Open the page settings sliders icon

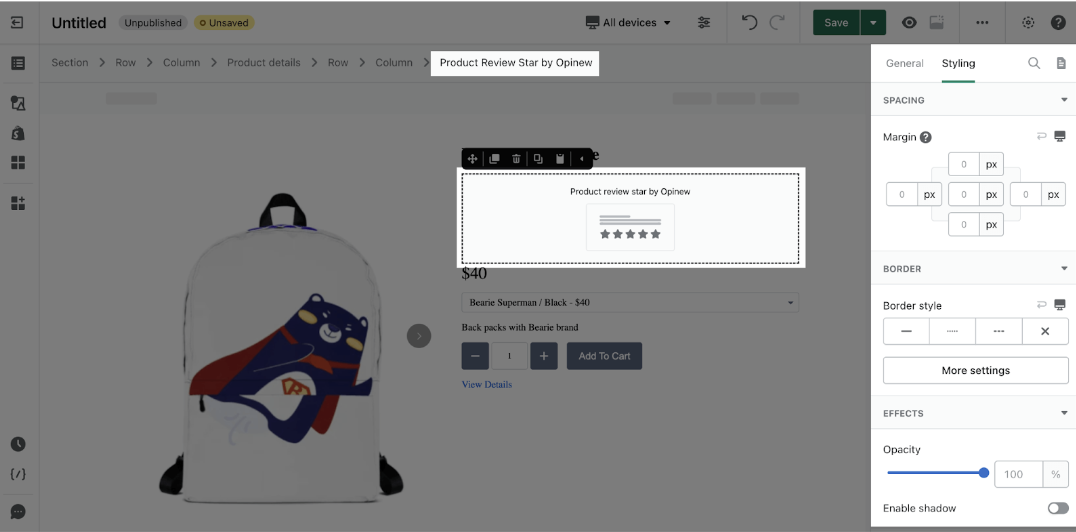pos(703,23)
